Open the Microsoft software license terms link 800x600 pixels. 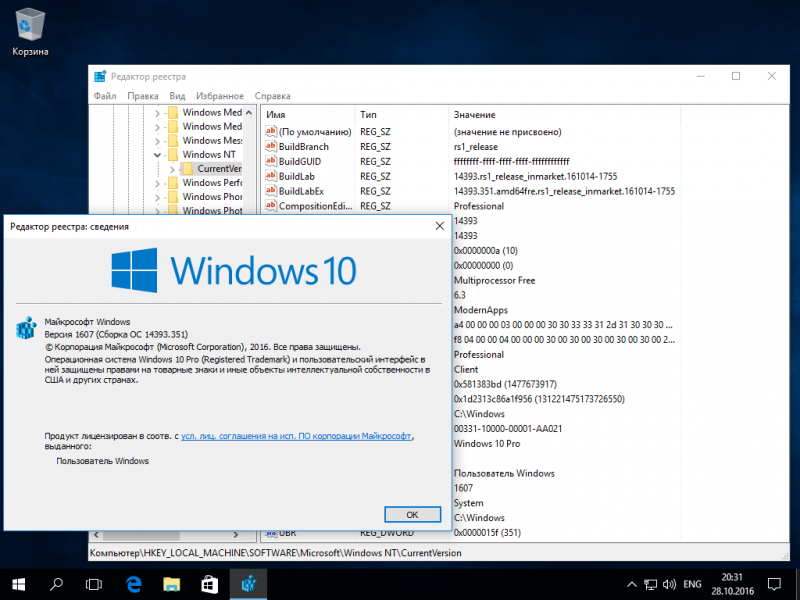tap(296, 436)
